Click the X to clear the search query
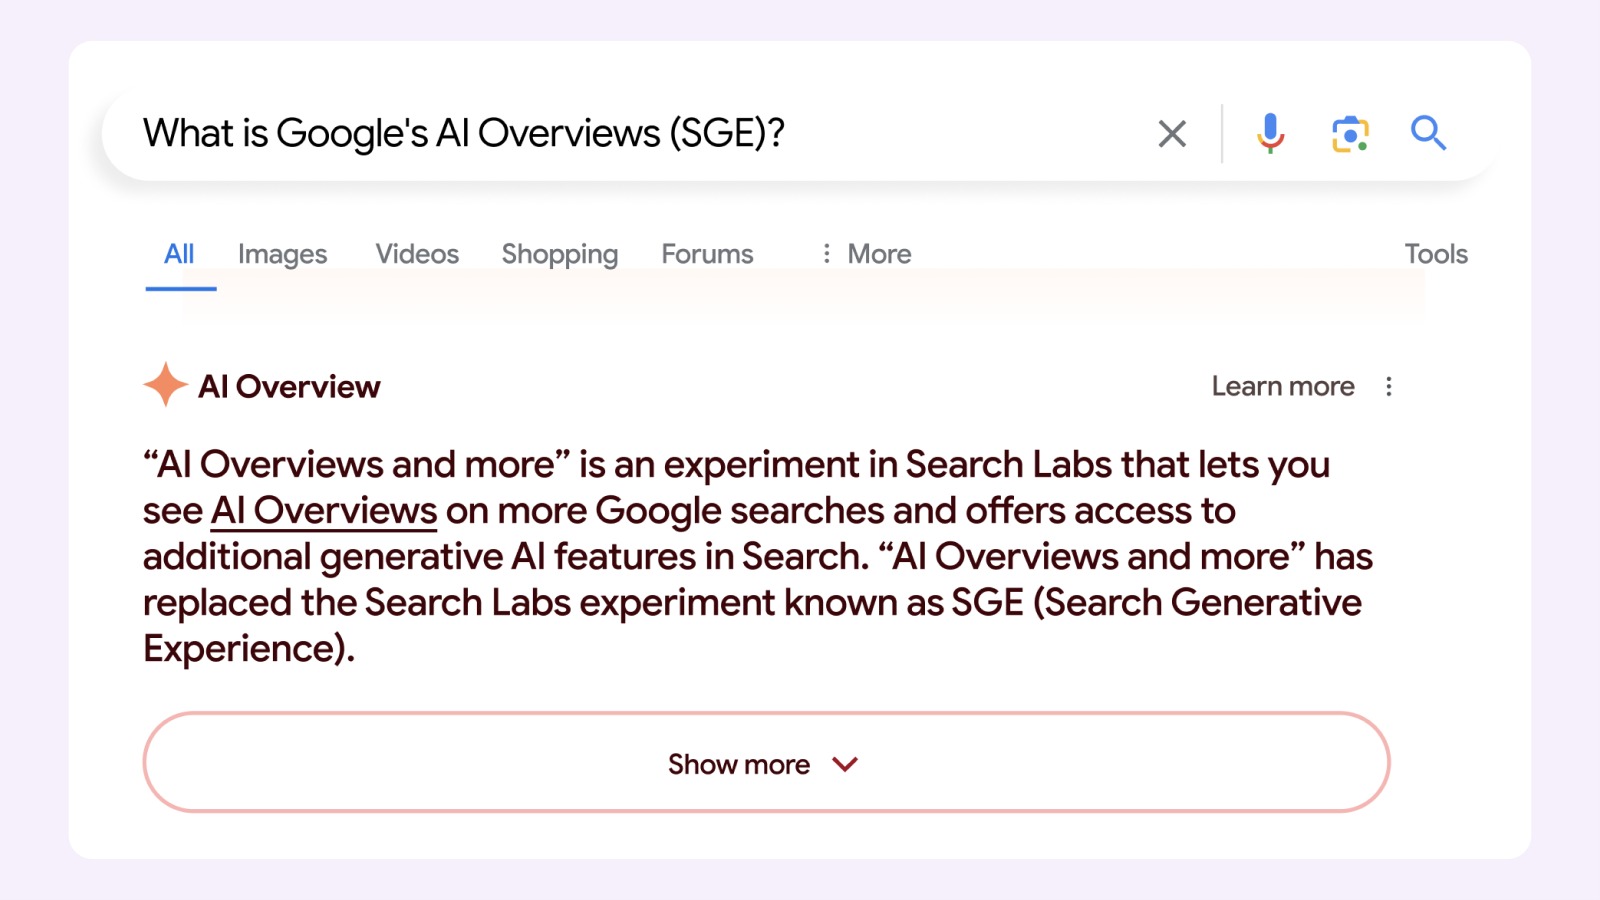Image resolution: width=1600 pixels, height=900 pixels. (1172, 132)
